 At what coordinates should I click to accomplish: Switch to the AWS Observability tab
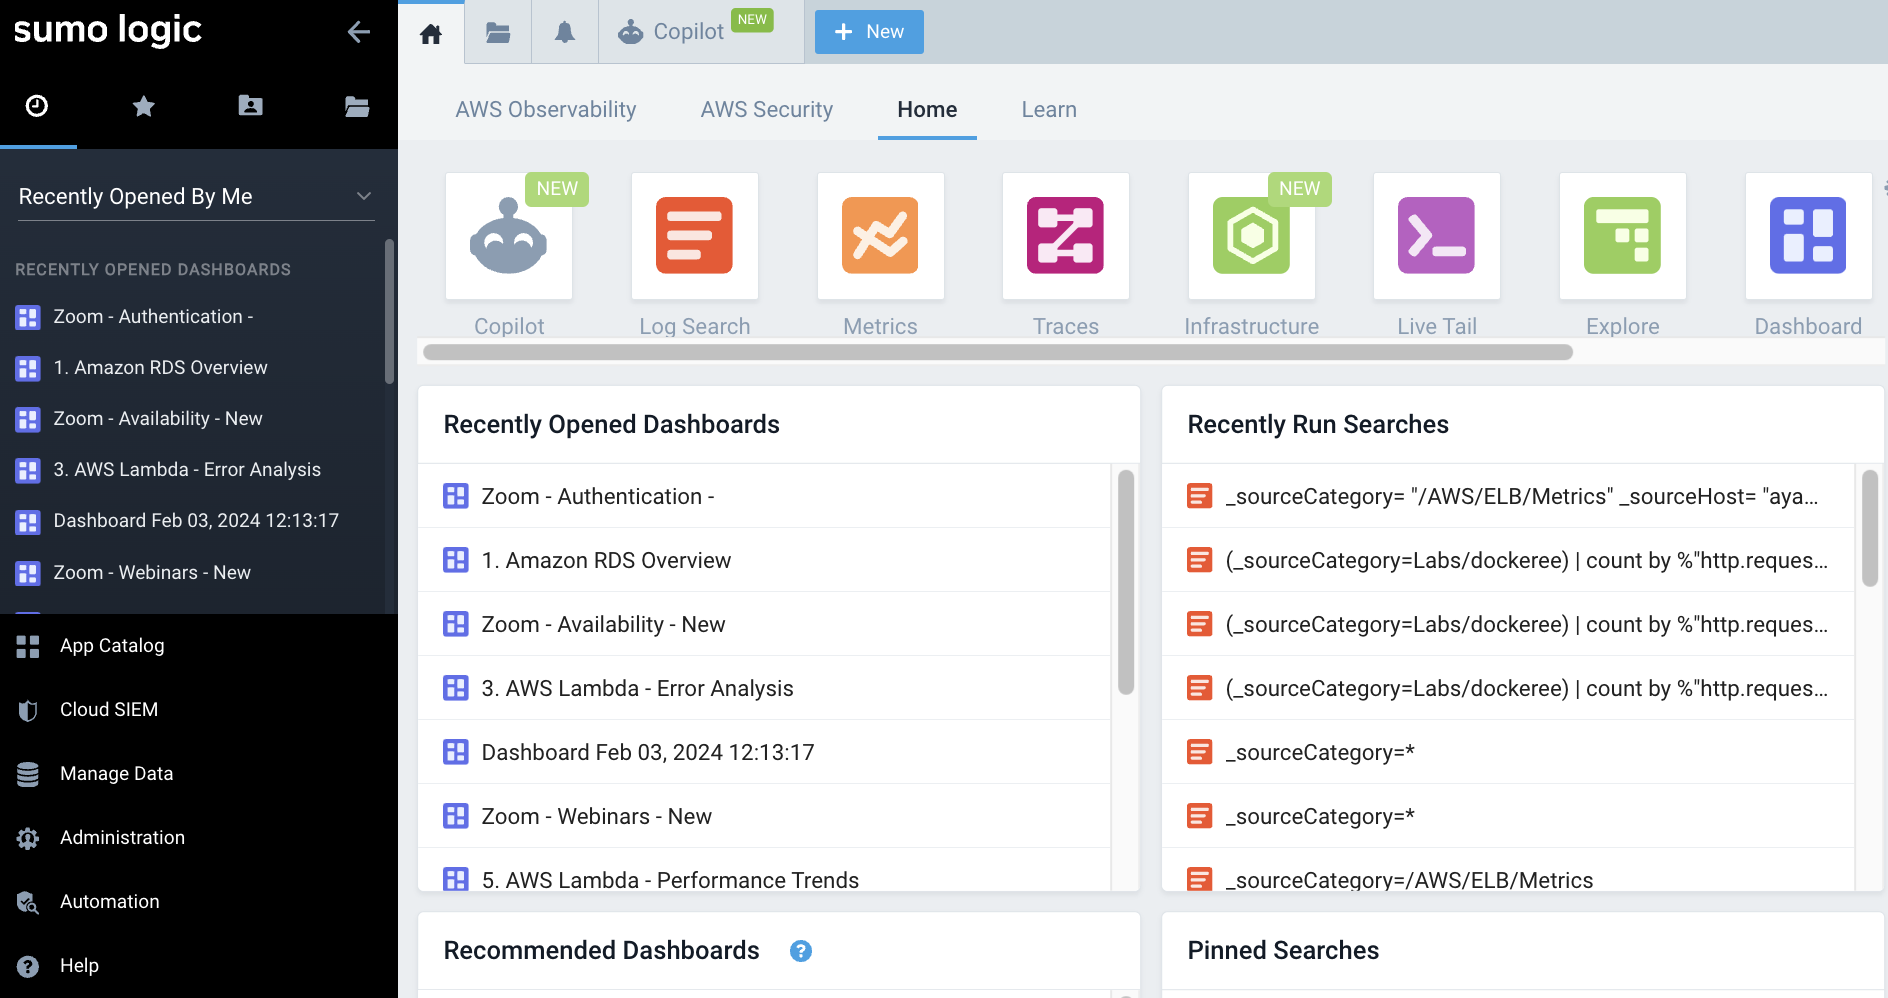[x=546, y=109]
